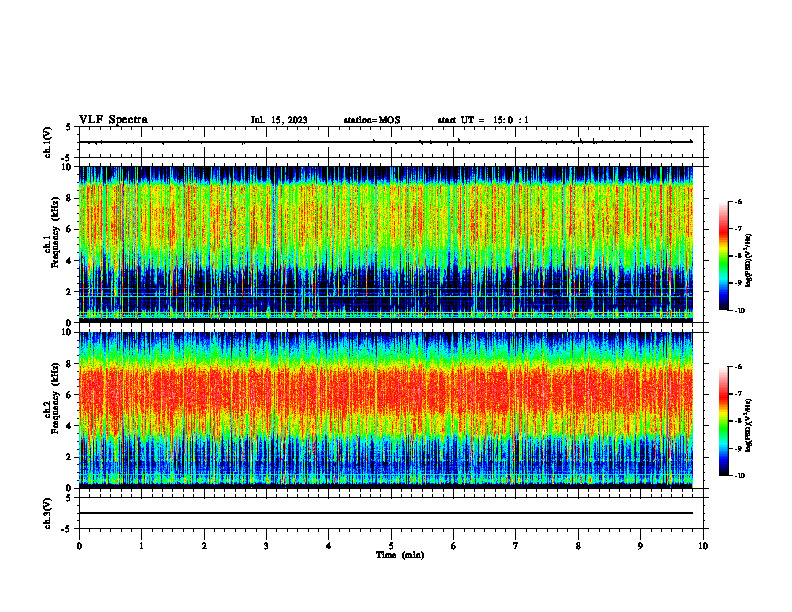Click the ch.1 spectrogram color scale bar

tap(723, 256)
